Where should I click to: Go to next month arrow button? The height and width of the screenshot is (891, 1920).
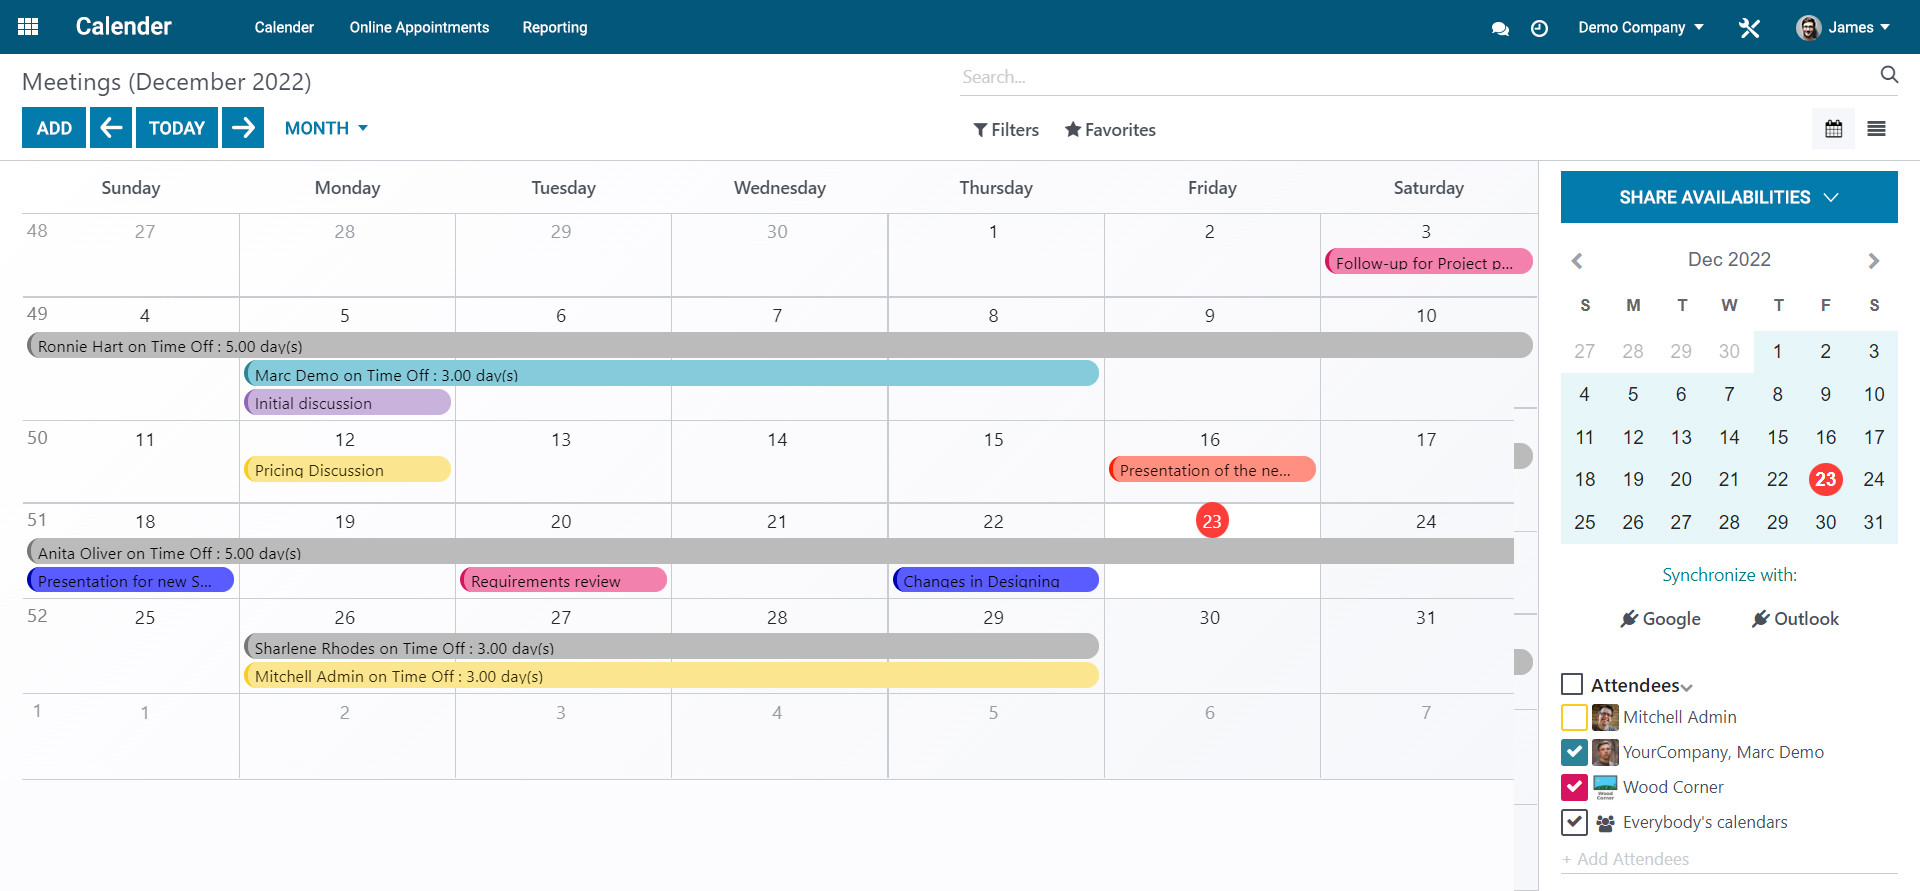pyautogui.click(x=243, y=128)
